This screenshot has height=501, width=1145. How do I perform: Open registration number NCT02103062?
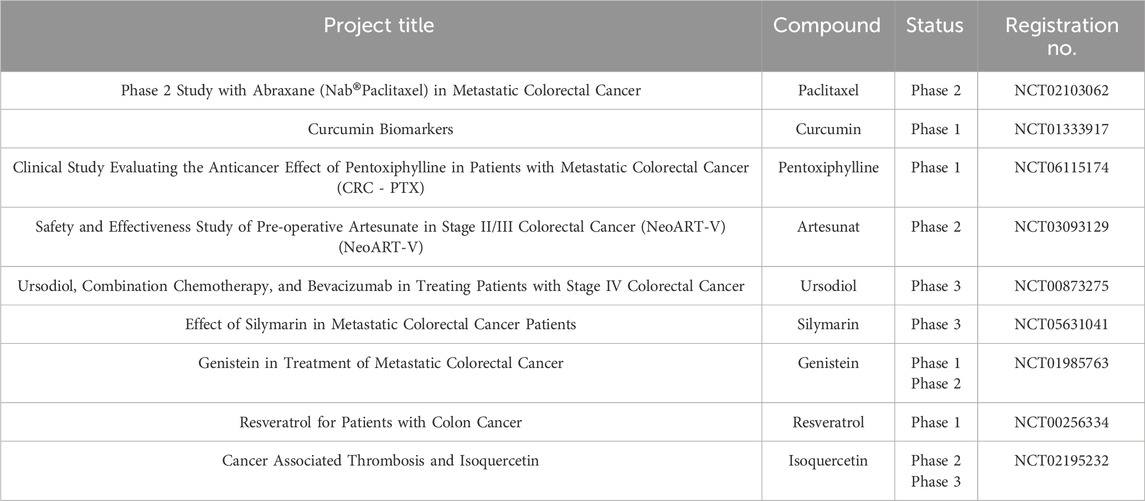[1062, 91]
